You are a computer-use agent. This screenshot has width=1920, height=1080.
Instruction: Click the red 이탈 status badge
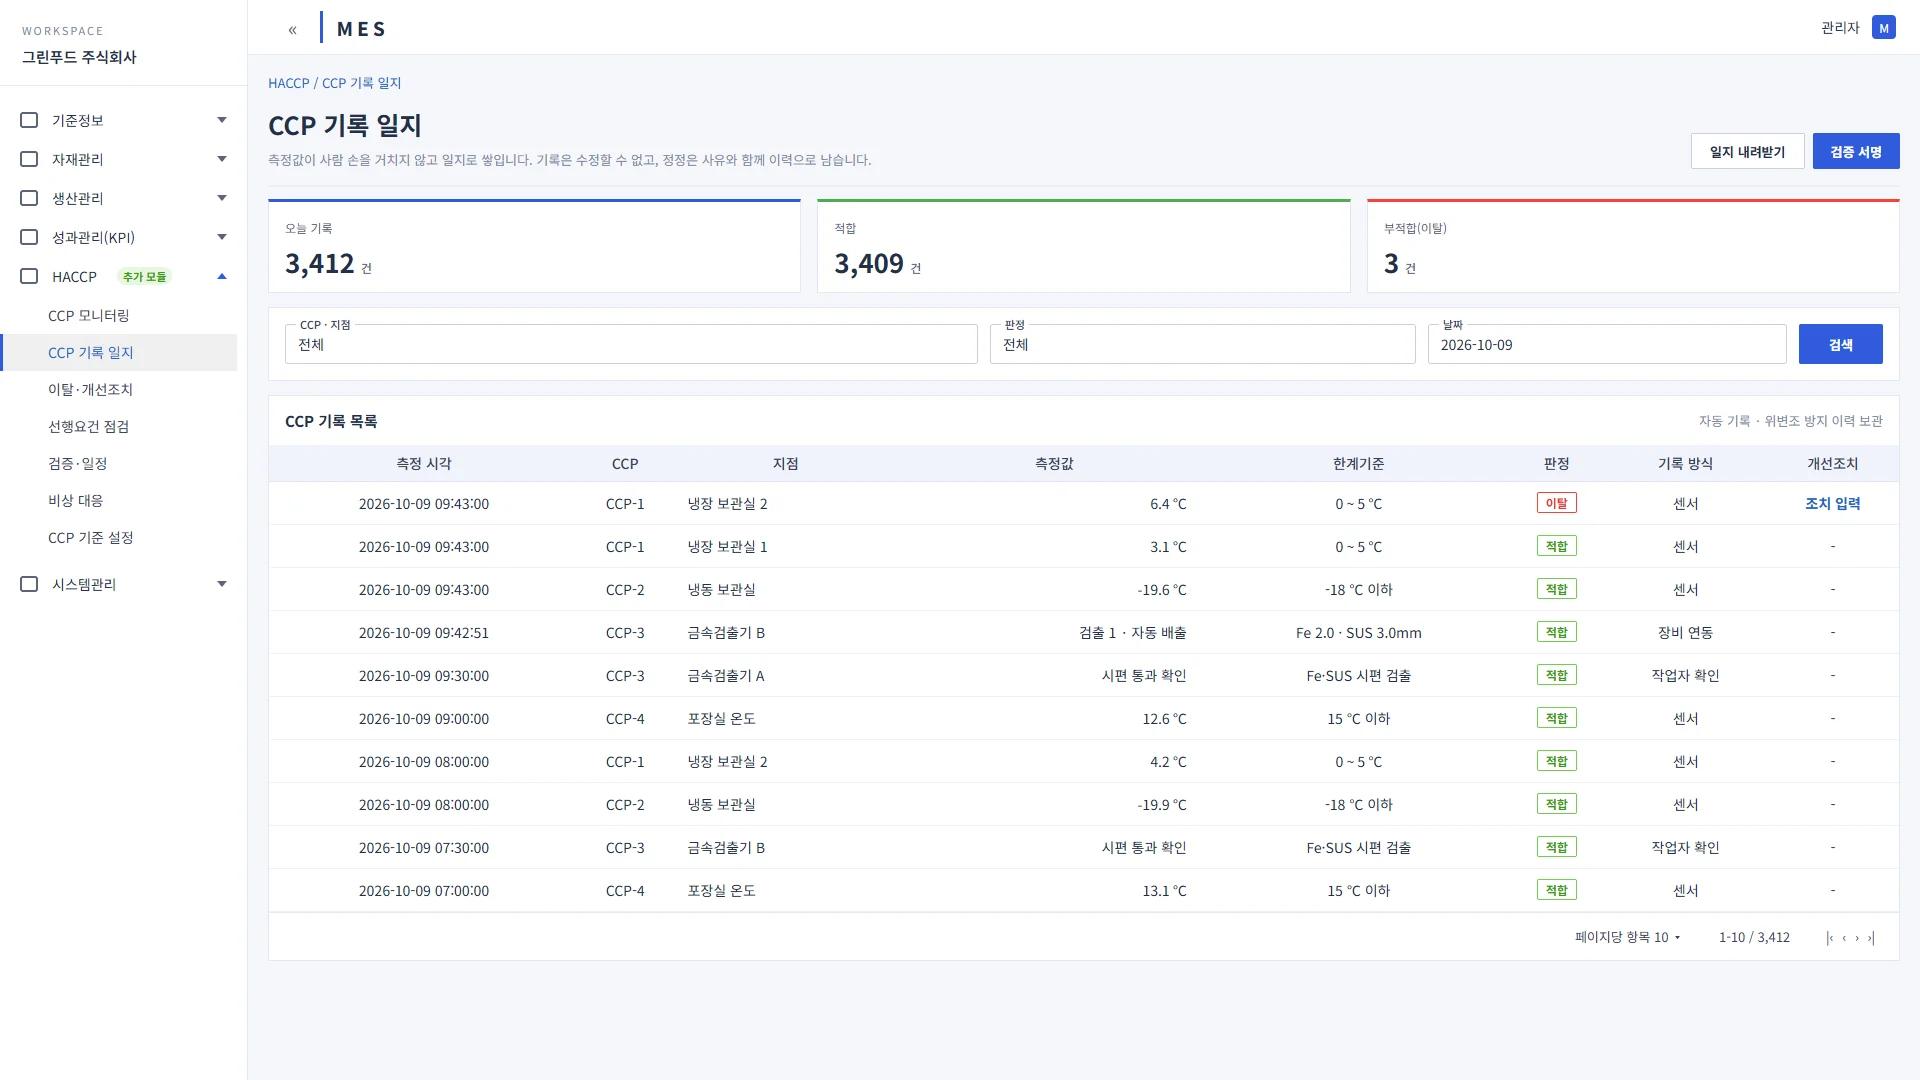tap(1556, 503)
